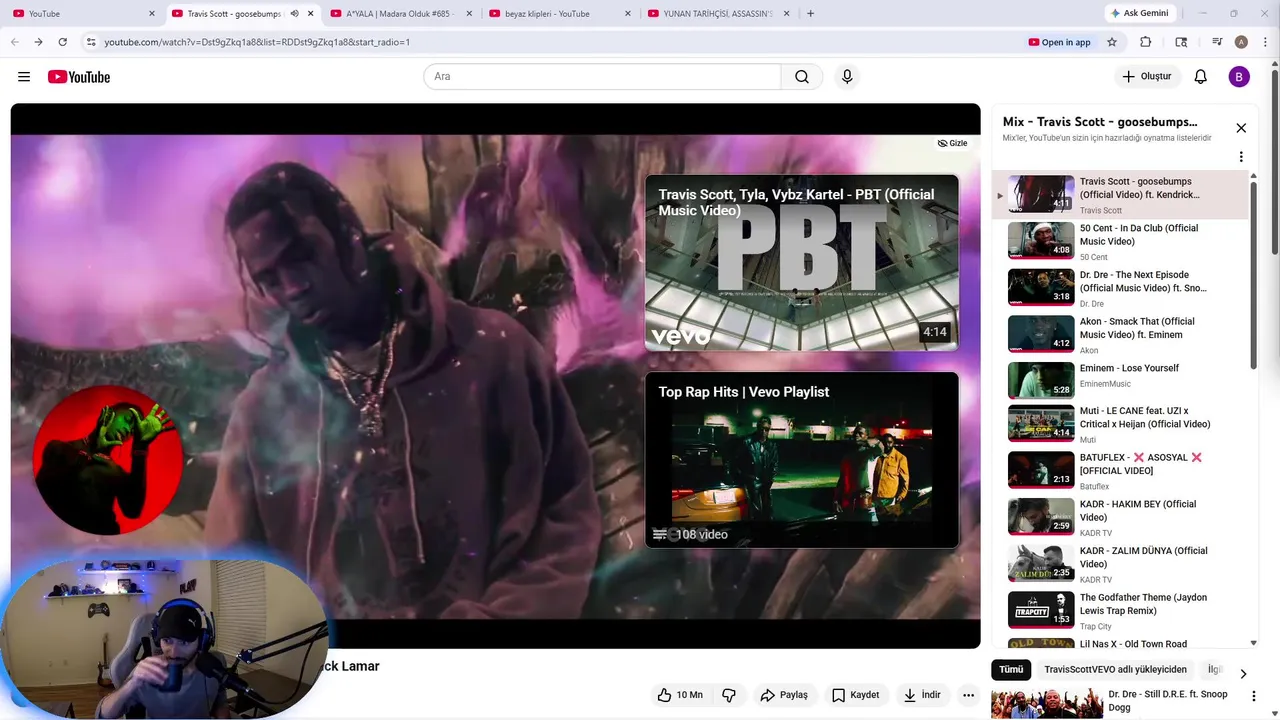Play Lil Nas X Old Town Road
Screen dimensions: 1280x720
[1120, 643]
